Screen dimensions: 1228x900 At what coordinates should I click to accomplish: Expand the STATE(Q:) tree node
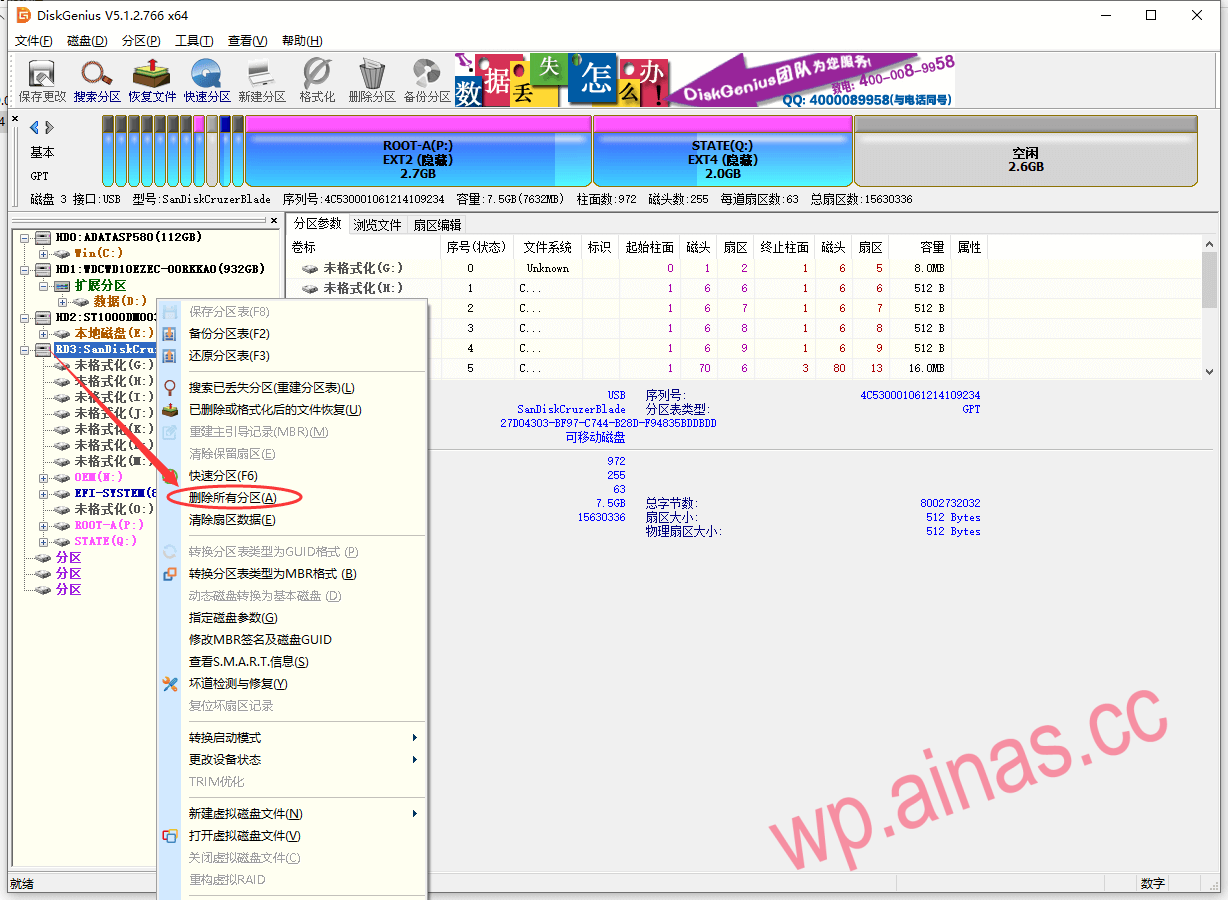pyautogui.click(x=43, y=542)
